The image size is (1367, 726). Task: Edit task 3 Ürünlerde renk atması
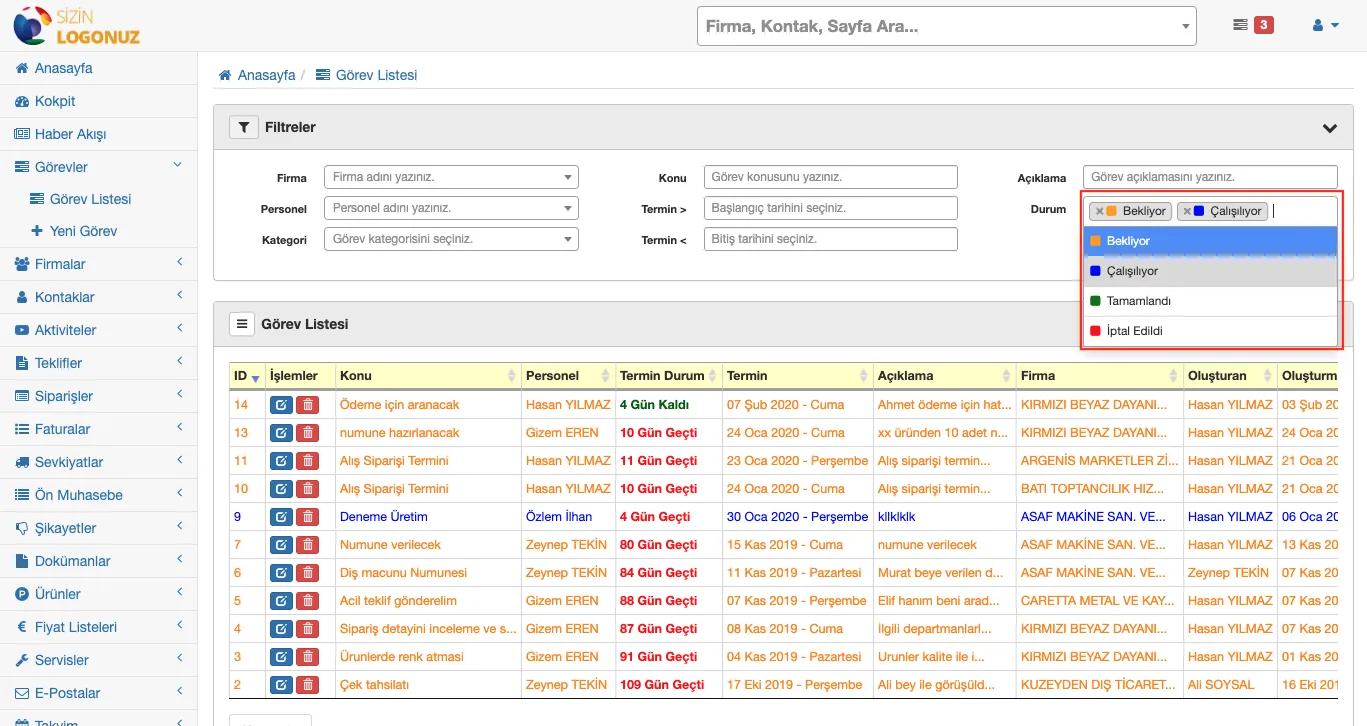pos(281,657)
